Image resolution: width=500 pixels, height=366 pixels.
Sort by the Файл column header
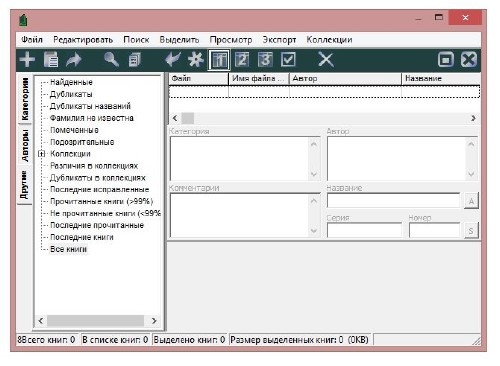point(199,79)
